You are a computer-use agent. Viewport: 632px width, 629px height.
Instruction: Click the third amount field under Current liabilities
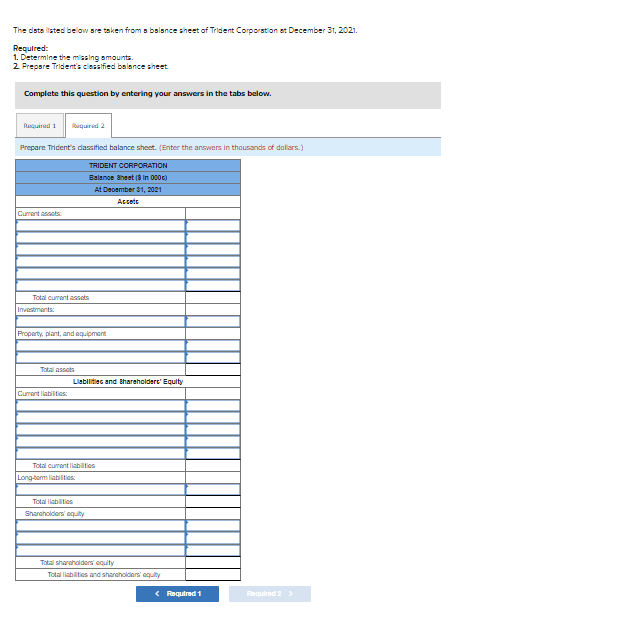click(x=213, y=430)
